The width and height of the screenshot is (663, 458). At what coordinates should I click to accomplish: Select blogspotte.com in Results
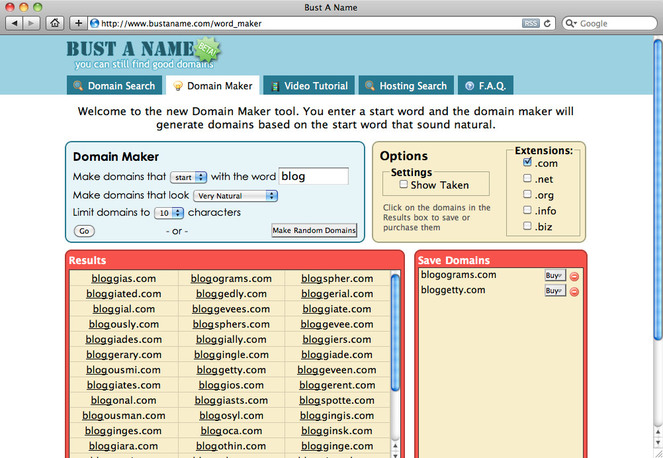point(337,400)
